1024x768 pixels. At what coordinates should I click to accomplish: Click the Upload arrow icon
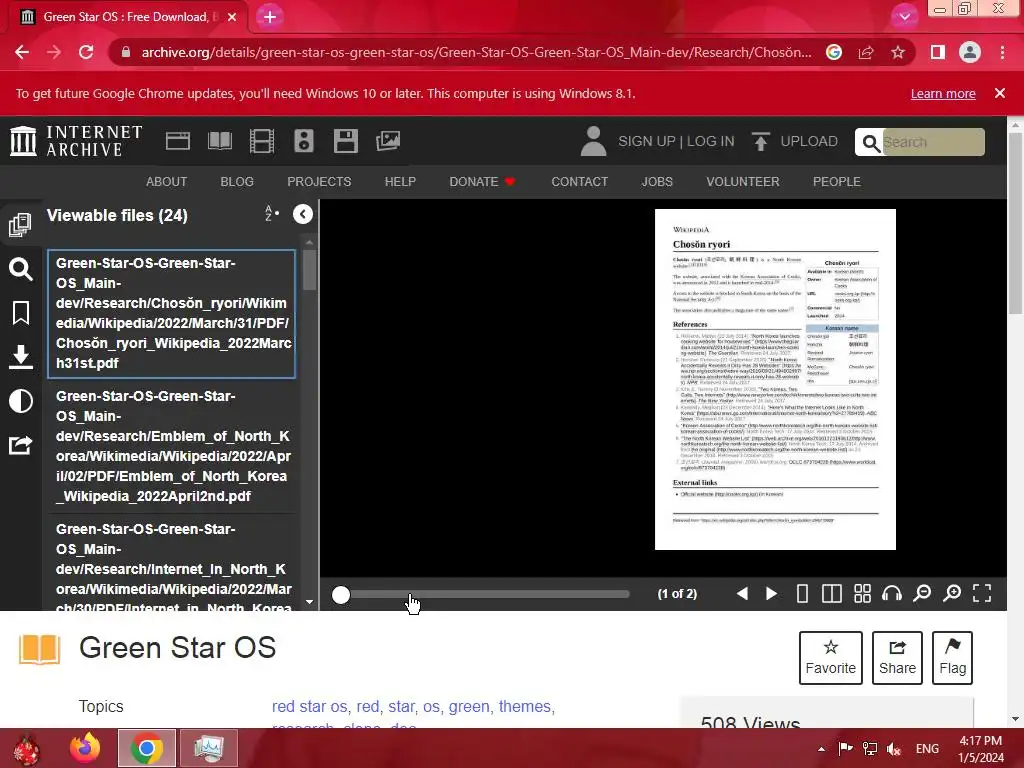click(x=760, y=141)
